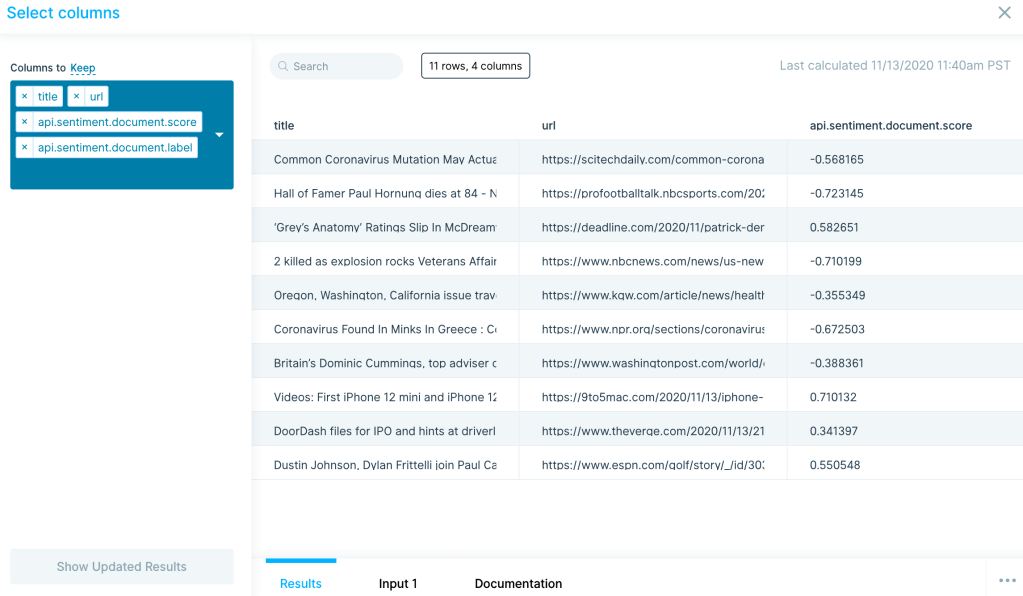The width and height of the screenshot is (1023, 596).
Task: Select the DoorDash files for IPO row
Action: coord(384,431)
